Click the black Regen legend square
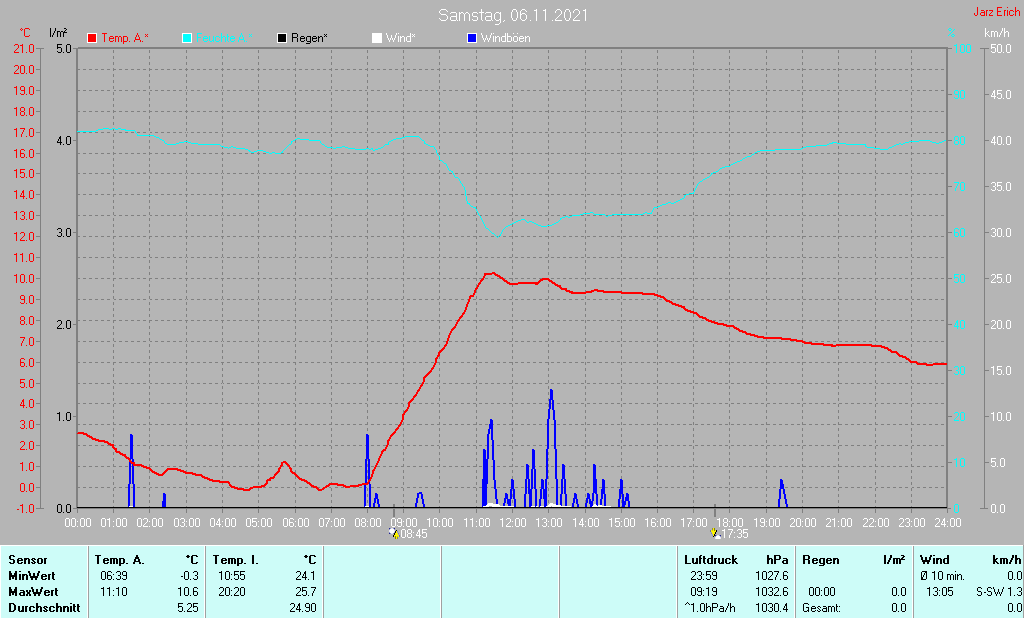The width and height of the screenshot is (1024, 618). coord(282,38)
